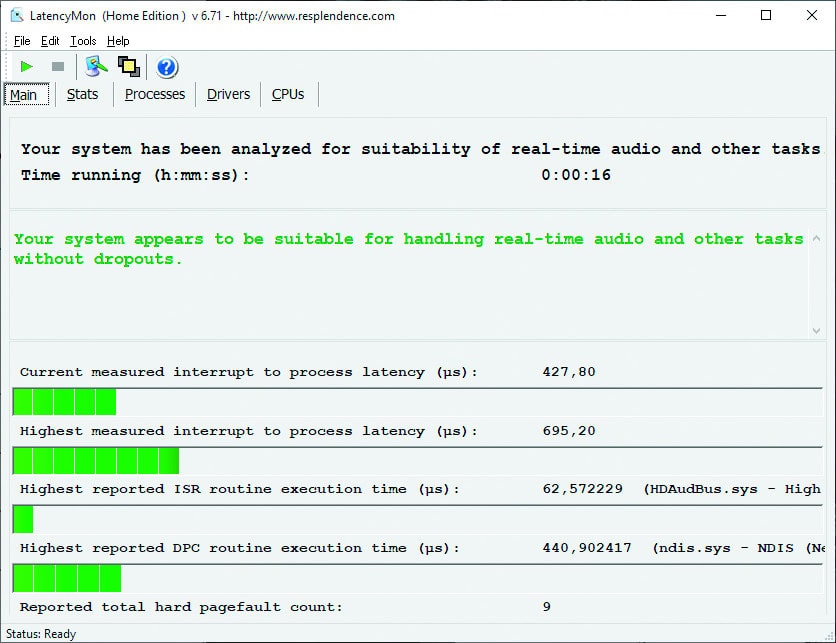Switch to the CPUs tab
The image size is (836, 643).
pyautogui.click(x=288, y=94)
